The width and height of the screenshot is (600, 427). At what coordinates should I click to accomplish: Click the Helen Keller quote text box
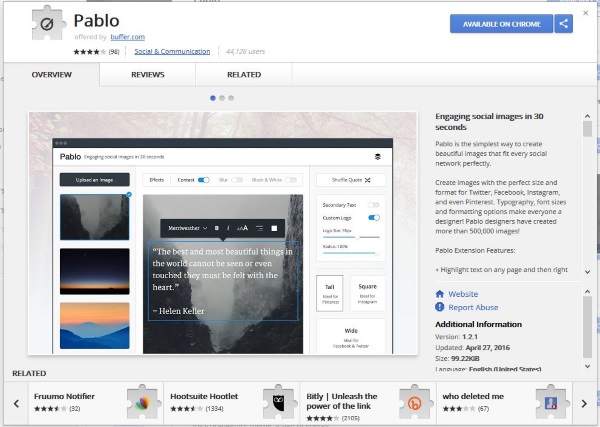(x=223, y=281)
